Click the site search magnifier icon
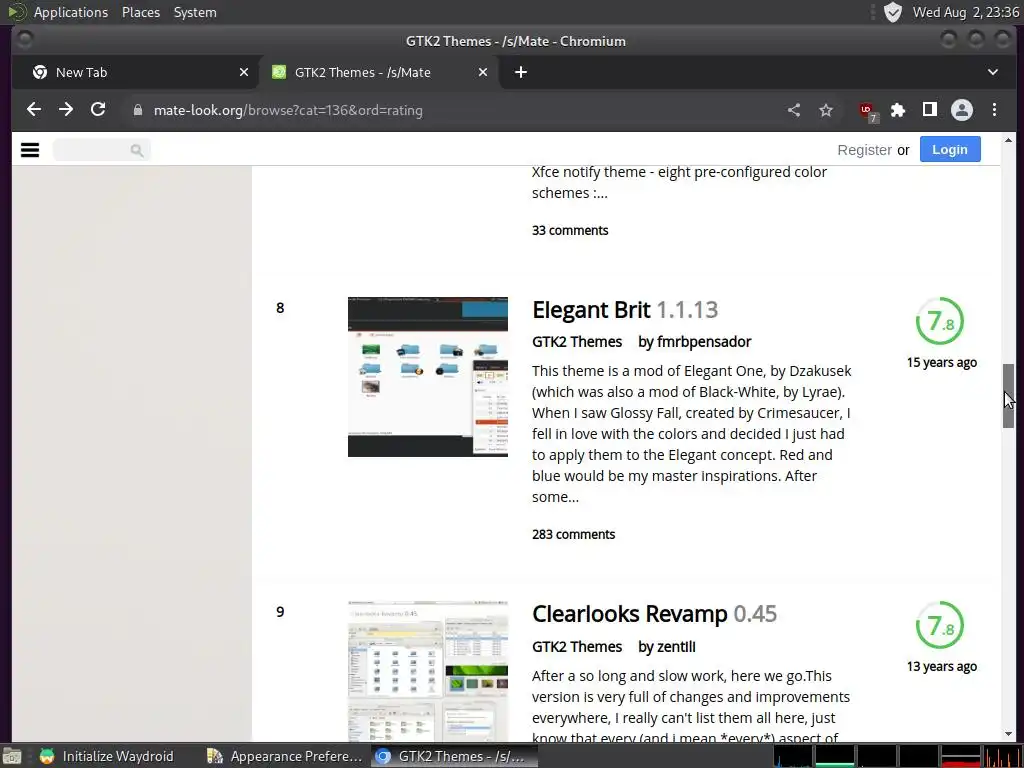 pos(136,150)
